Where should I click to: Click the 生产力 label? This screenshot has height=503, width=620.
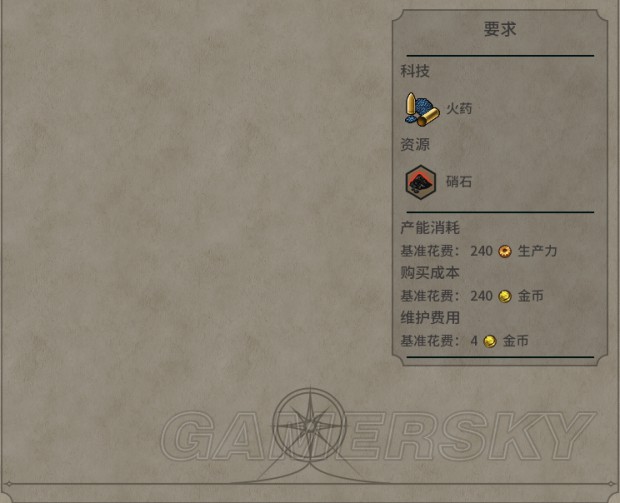pyautogui.click(x=537, y=251)
